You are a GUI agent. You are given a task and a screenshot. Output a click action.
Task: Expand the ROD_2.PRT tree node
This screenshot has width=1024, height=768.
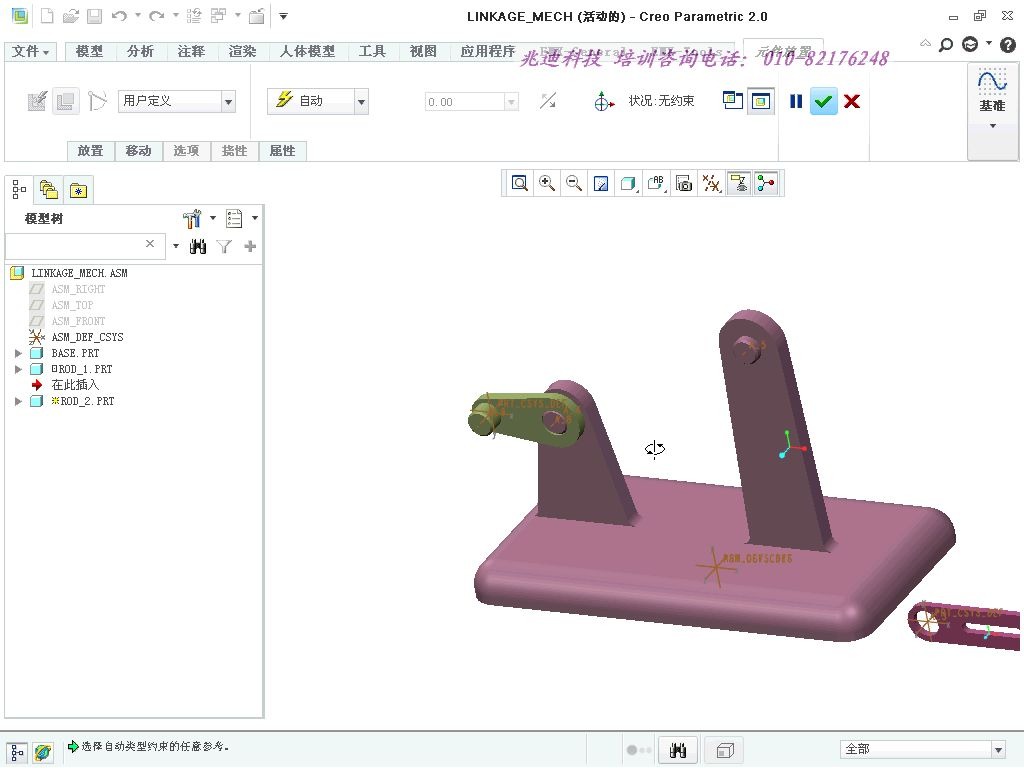point(18,401)
